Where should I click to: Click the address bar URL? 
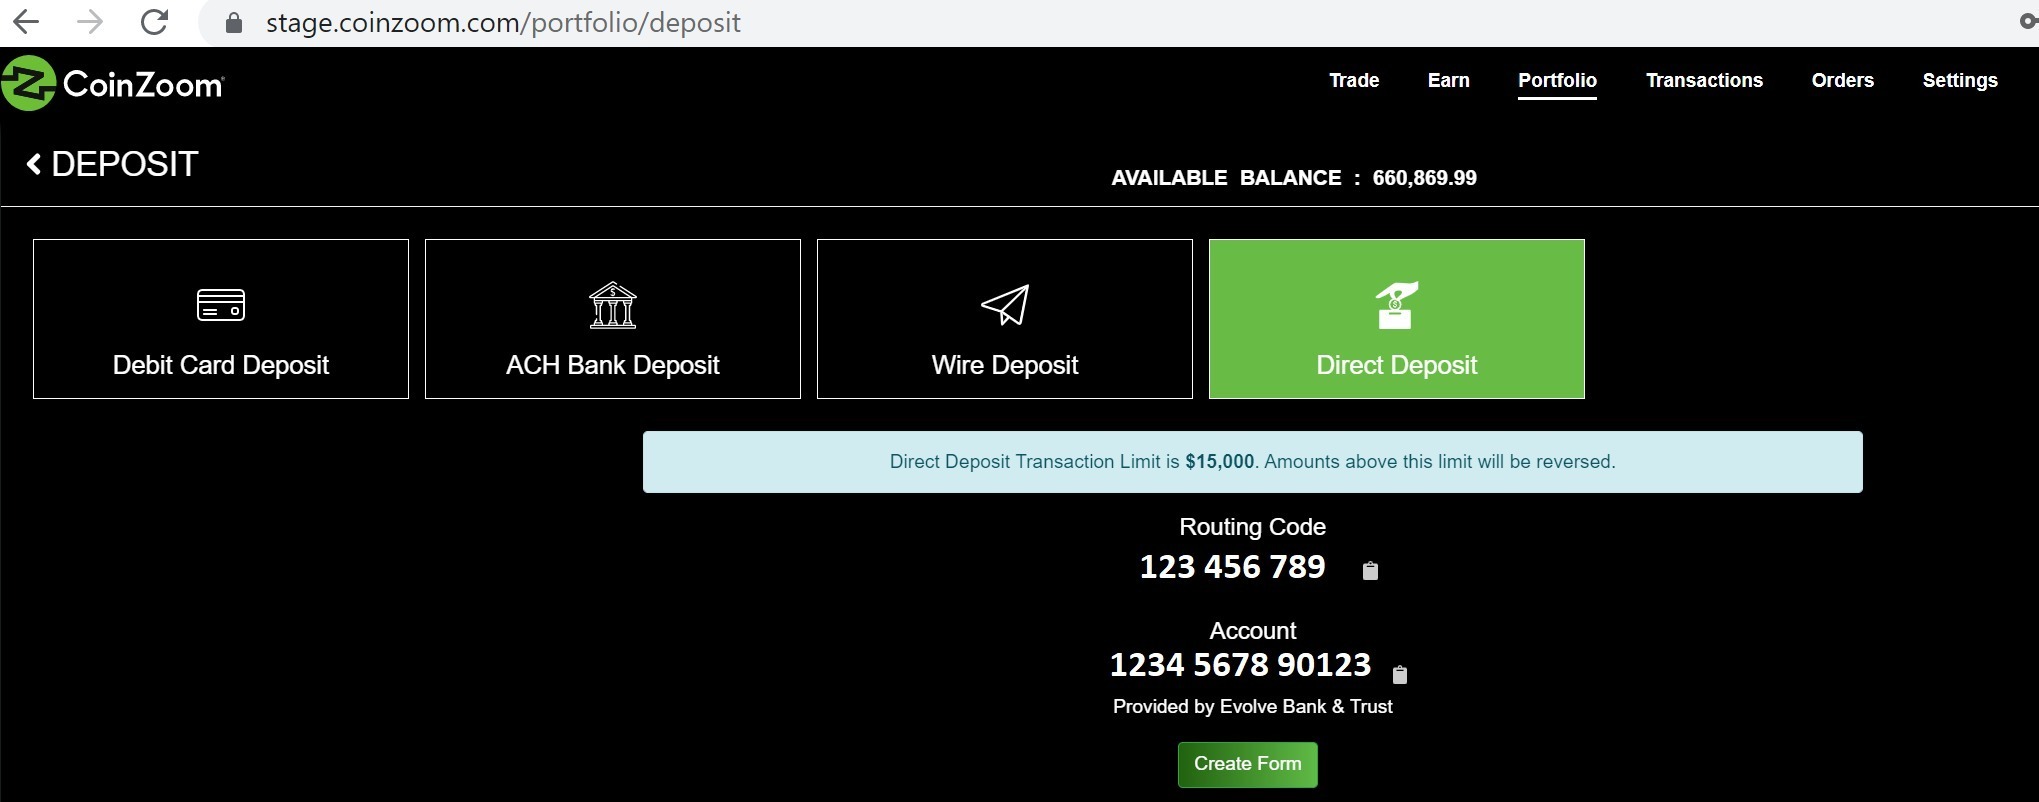(x=503, y=23)
